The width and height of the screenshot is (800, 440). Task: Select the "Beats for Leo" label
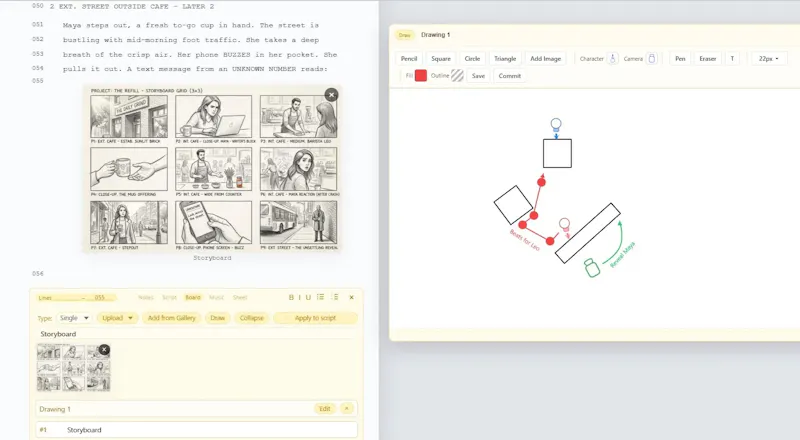(x=524, y=240)
